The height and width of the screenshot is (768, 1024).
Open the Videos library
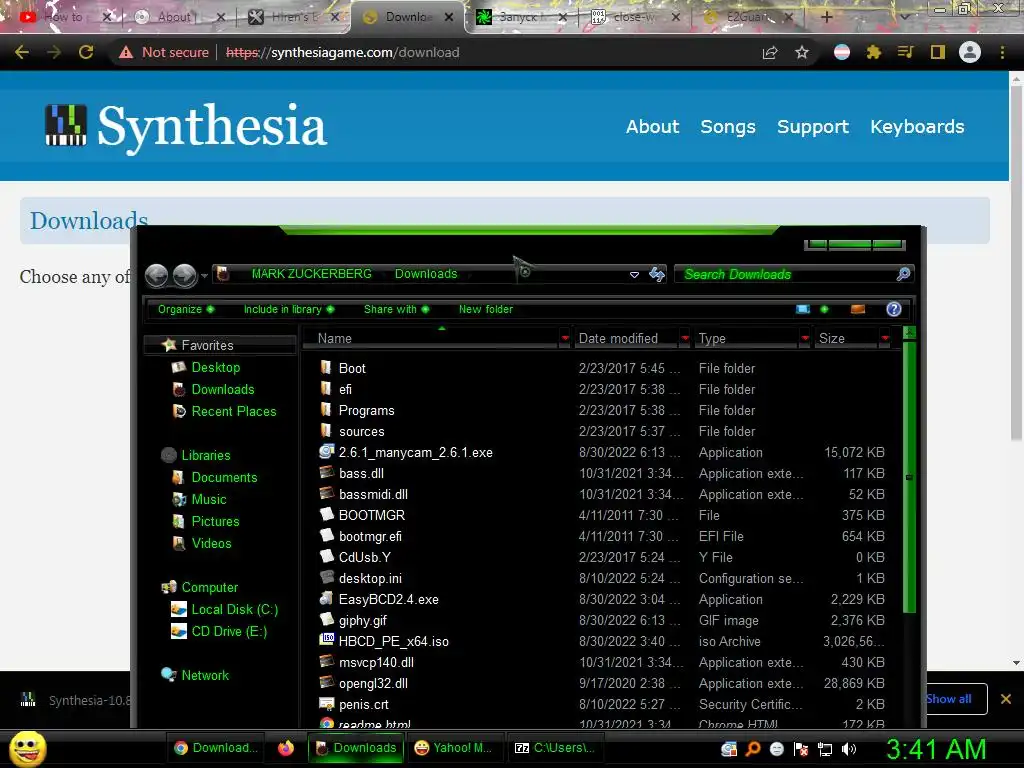point(211,543)
